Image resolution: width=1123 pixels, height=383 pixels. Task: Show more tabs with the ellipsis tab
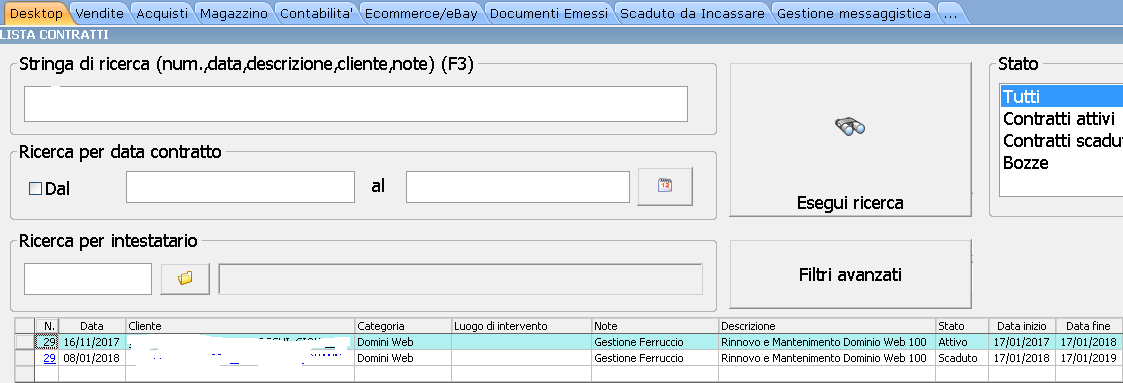(949, 13)
